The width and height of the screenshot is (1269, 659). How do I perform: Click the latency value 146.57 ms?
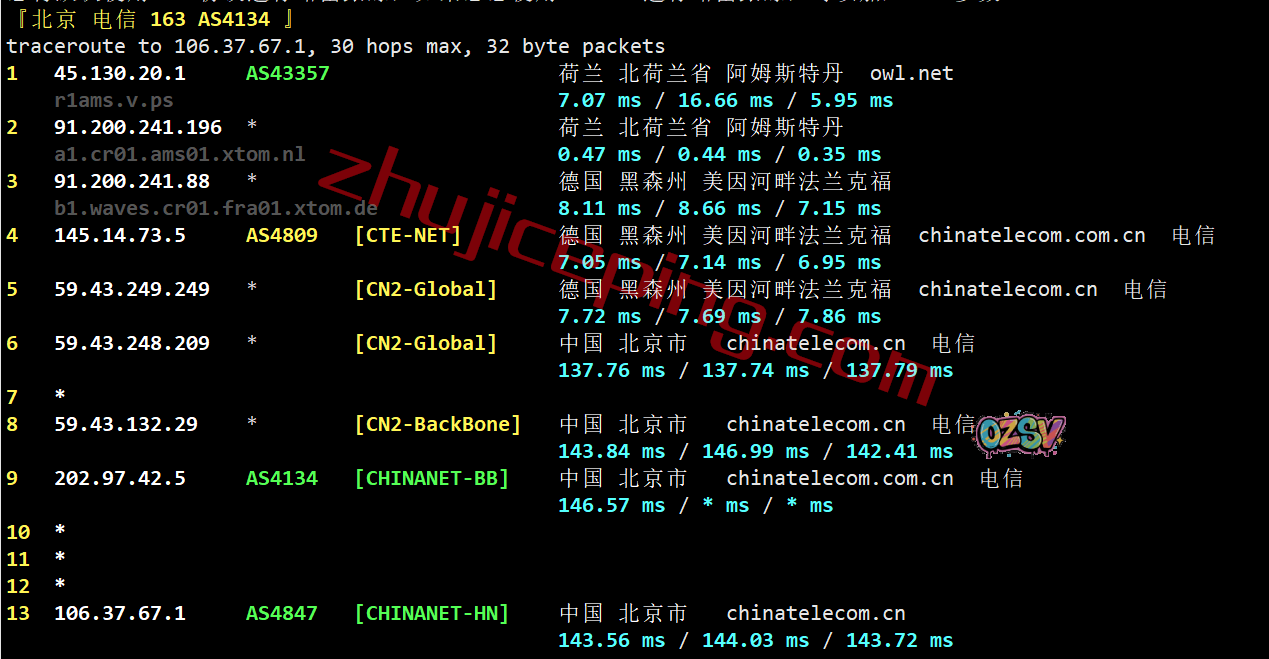tap(612, 505)
